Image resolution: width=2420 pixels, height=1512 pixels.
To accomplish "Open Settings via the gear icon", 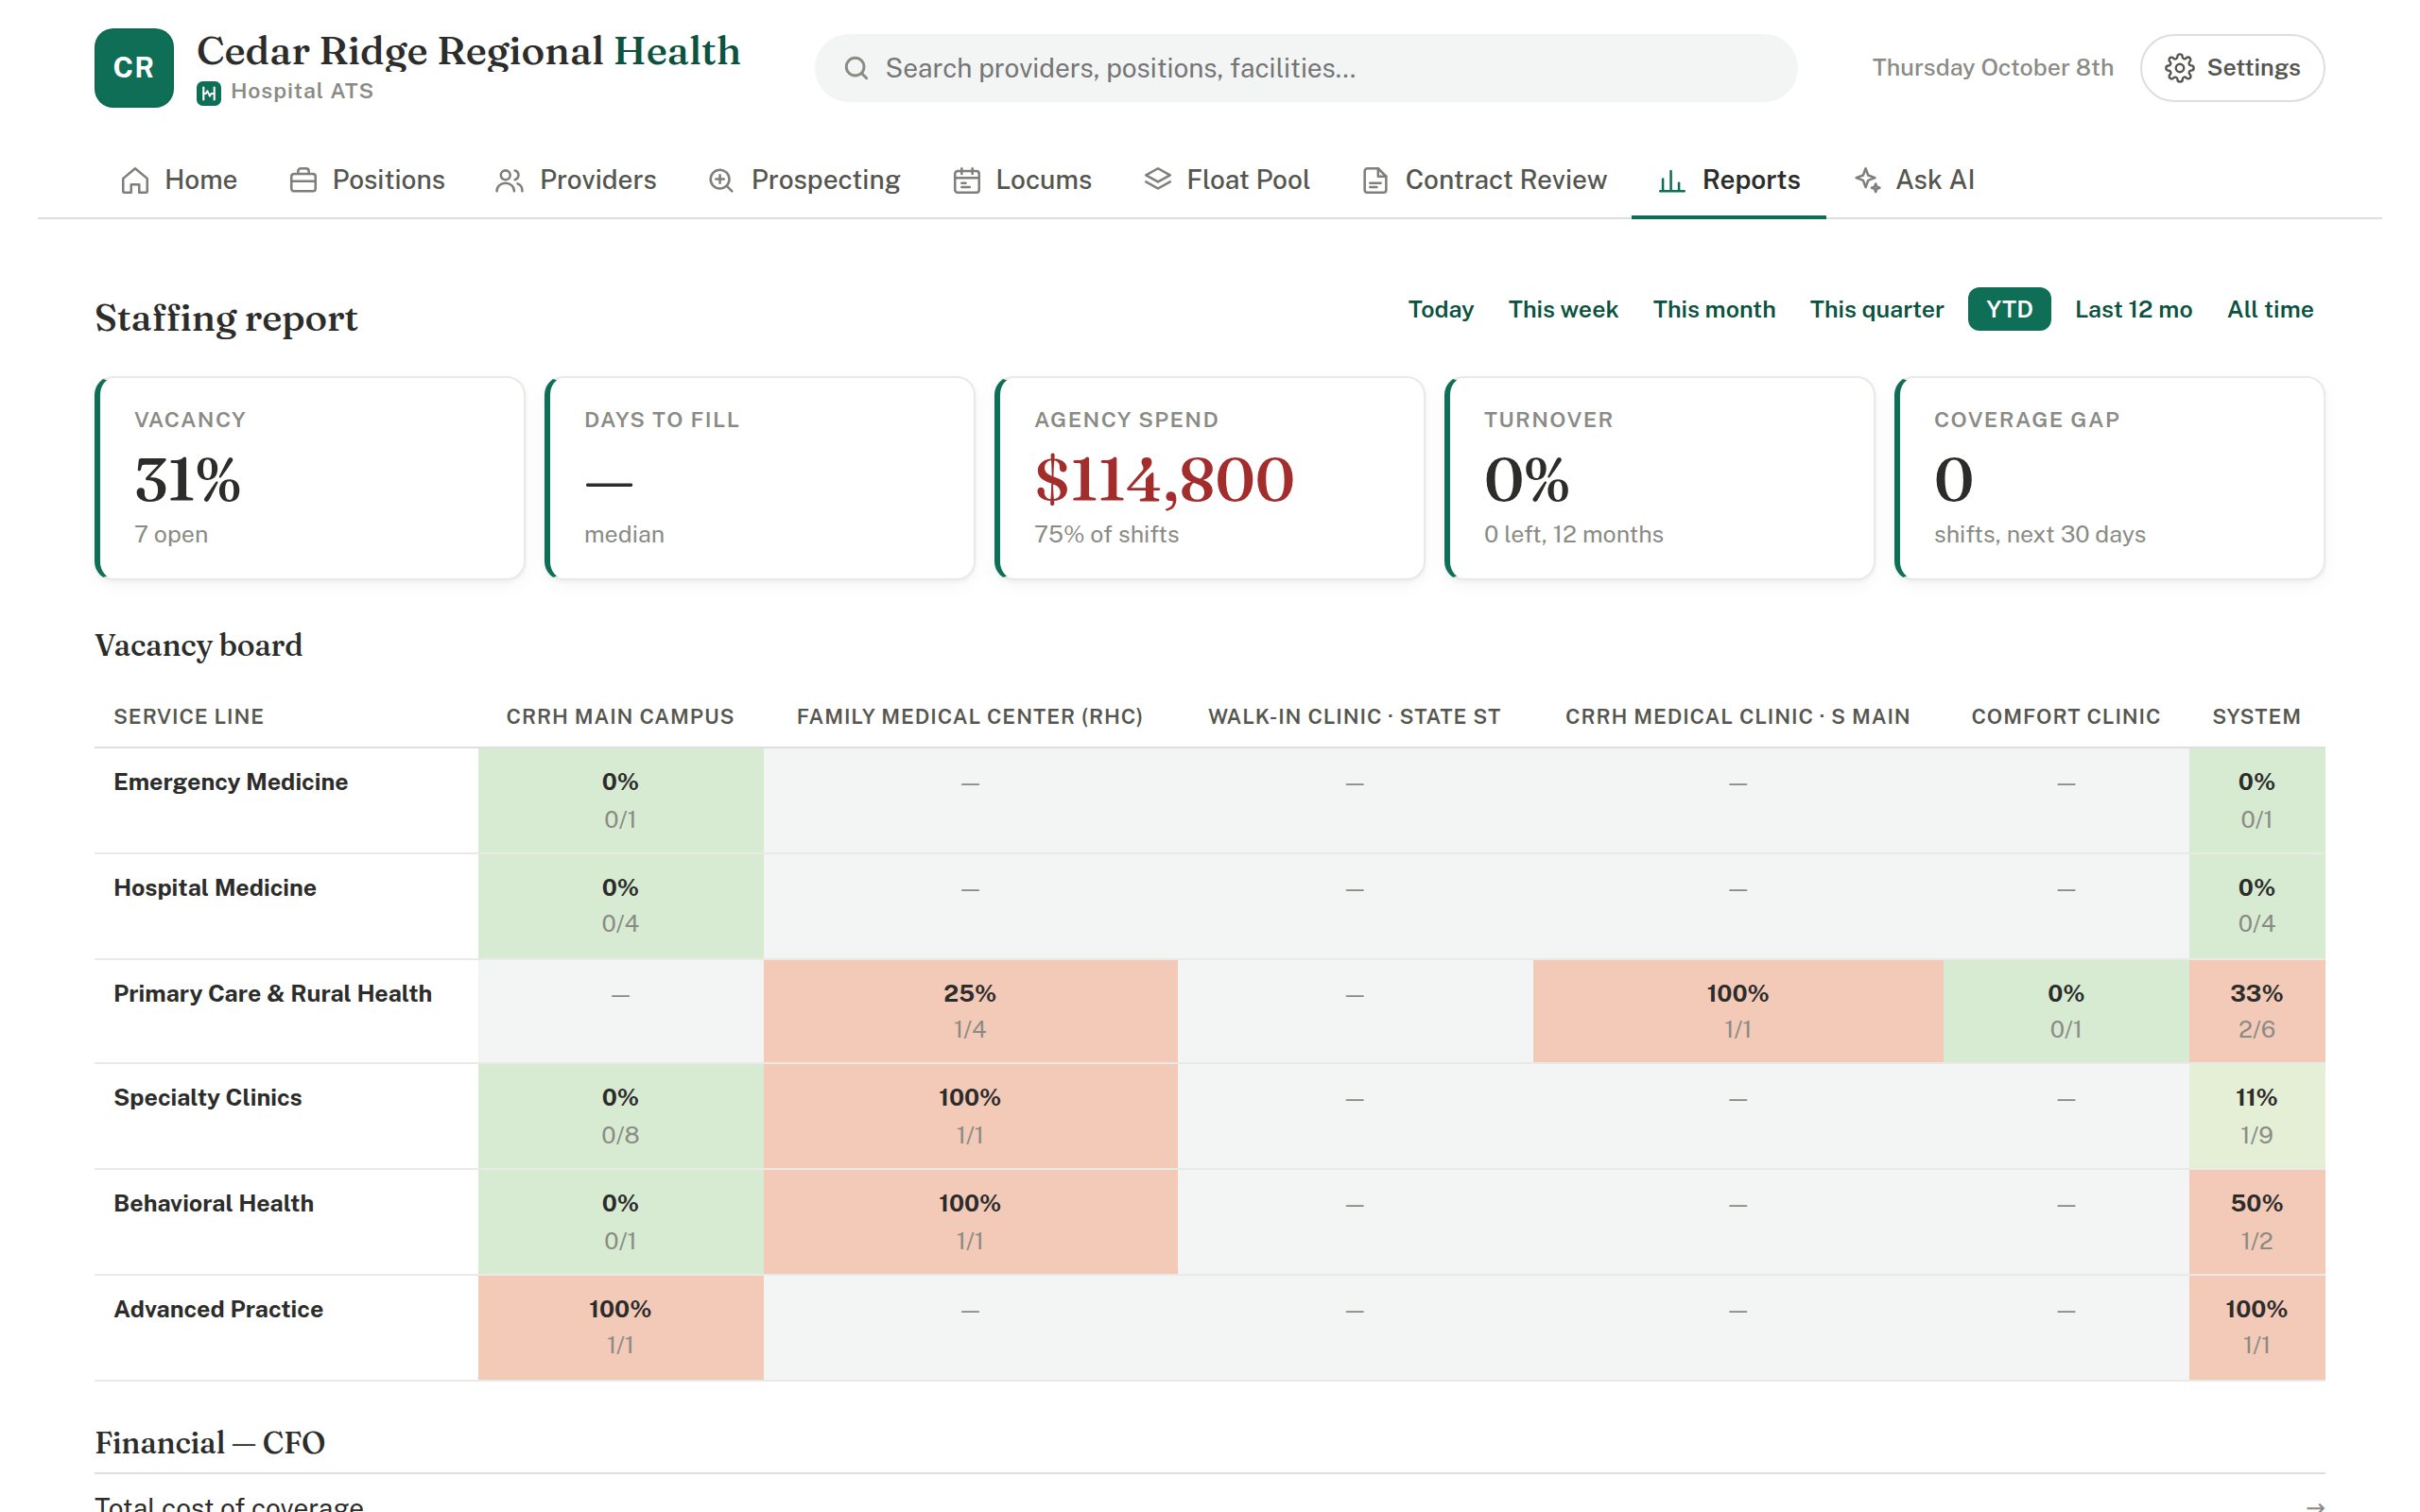I will coord(2179,68).
